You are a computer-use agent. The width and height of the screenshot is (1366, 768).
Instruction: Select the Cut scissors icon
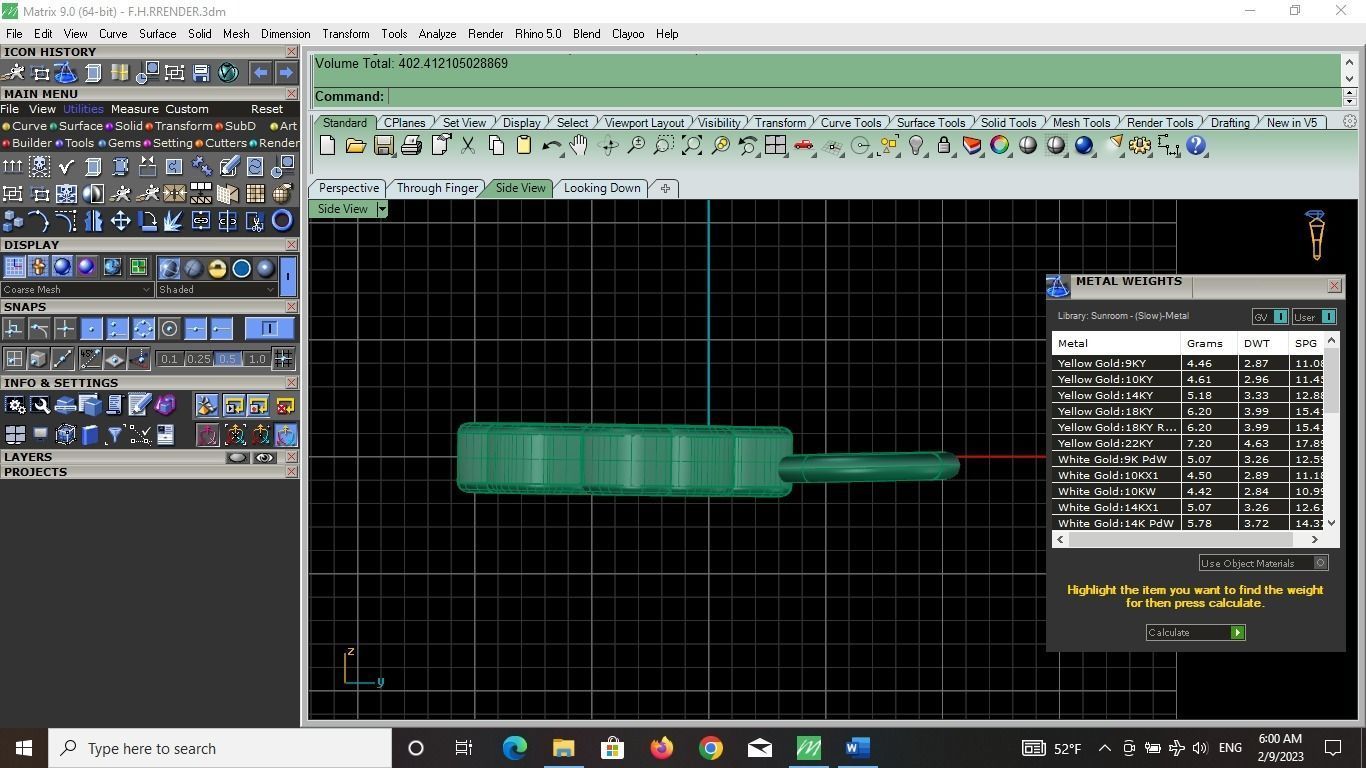coord(467,146)
